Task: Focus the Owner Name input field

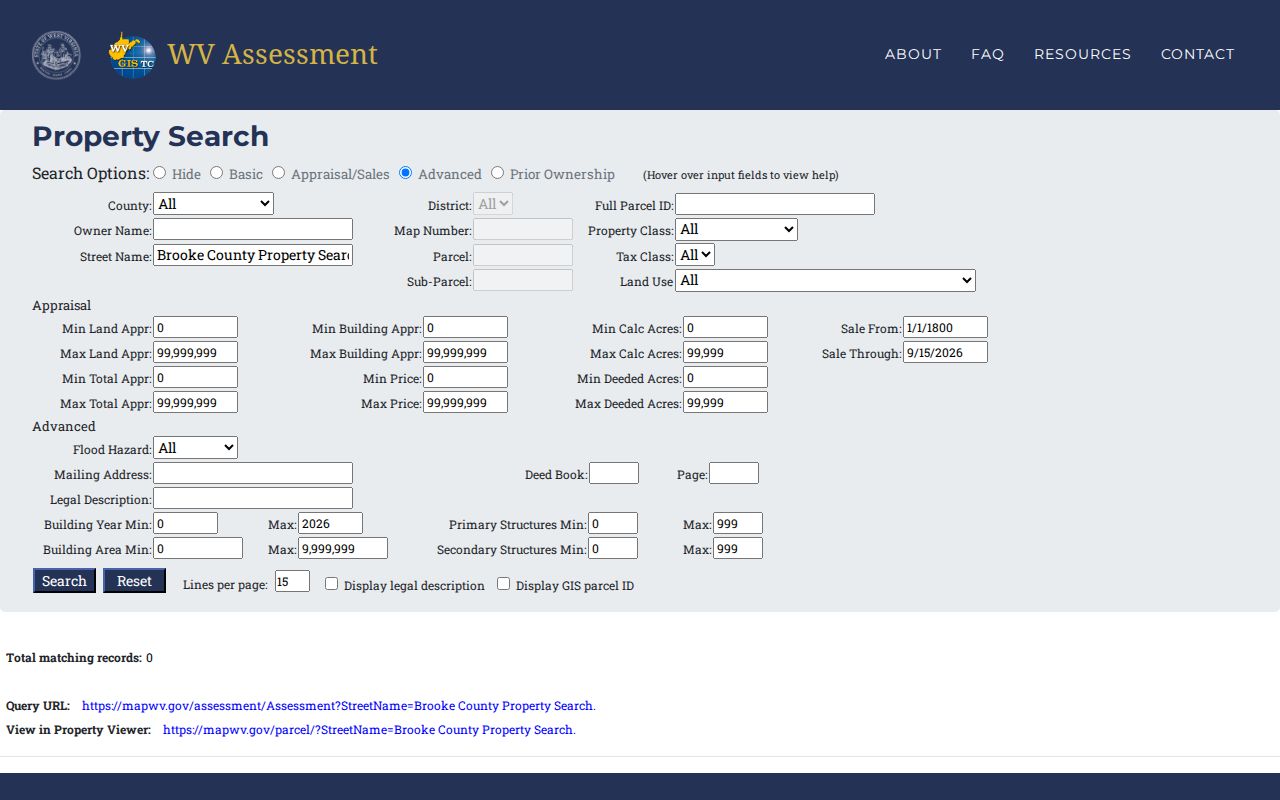Action: (x=253, y=229)
